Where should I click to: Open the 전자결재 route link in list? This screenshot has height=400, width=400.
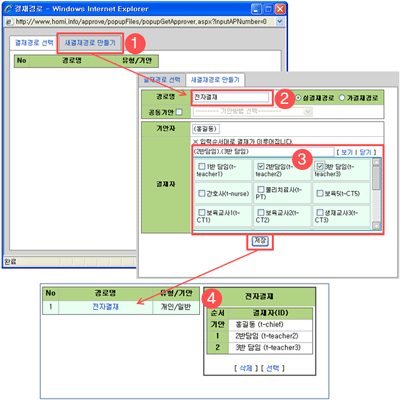[x=105, y=307]
